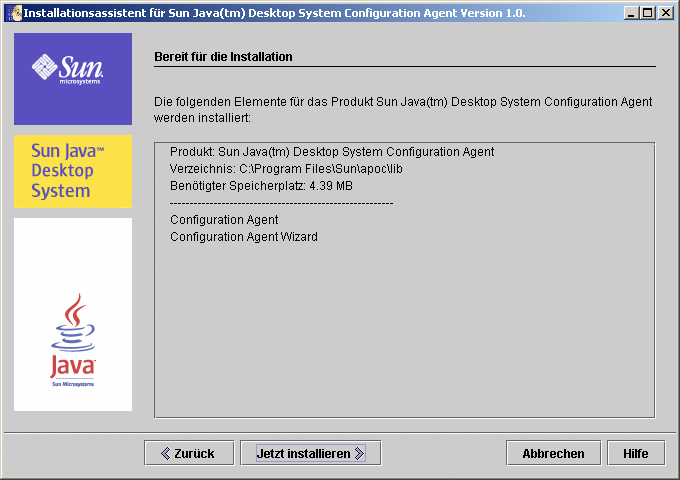Cancel installation with Abbrechen button
Screen dimensions: 680x480
(553, 453)
